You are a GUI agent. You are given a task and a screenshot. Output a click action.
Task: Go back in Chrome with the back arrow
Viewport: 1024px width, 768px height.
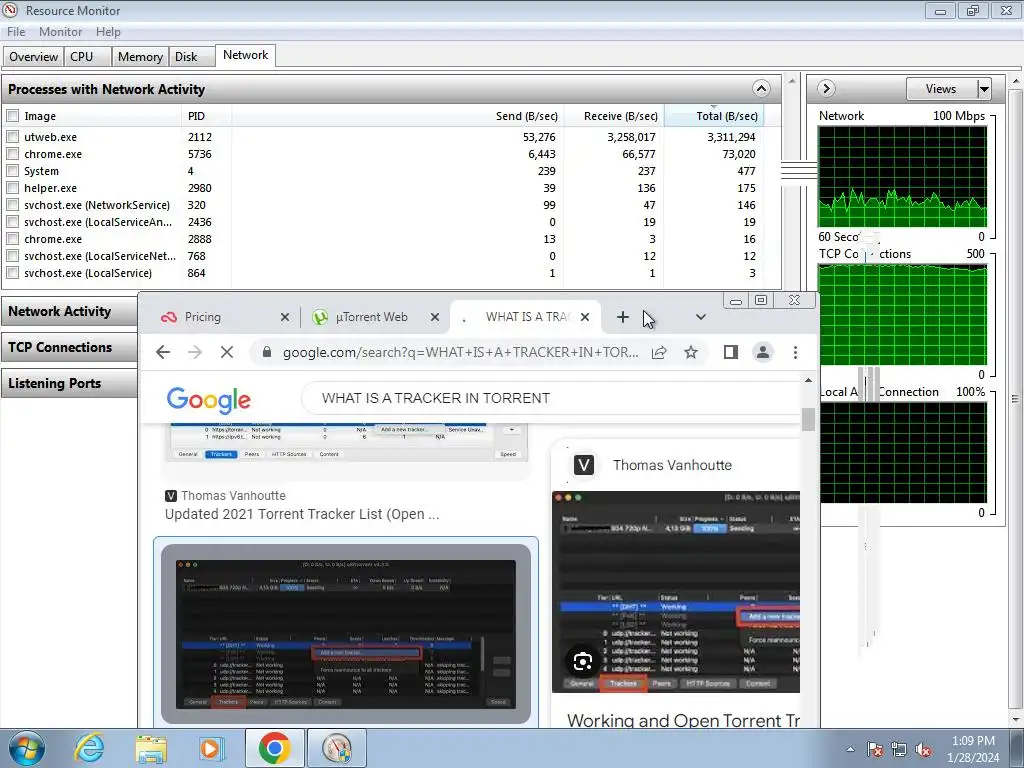[163, 353]
